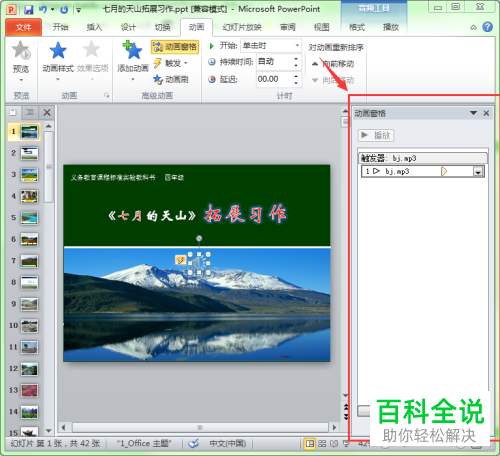Click the 延迟 delay value field

(274, 79)
